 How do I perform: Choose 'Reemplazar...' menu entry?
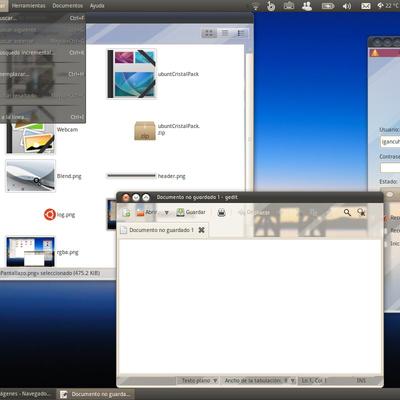[42, 74]
